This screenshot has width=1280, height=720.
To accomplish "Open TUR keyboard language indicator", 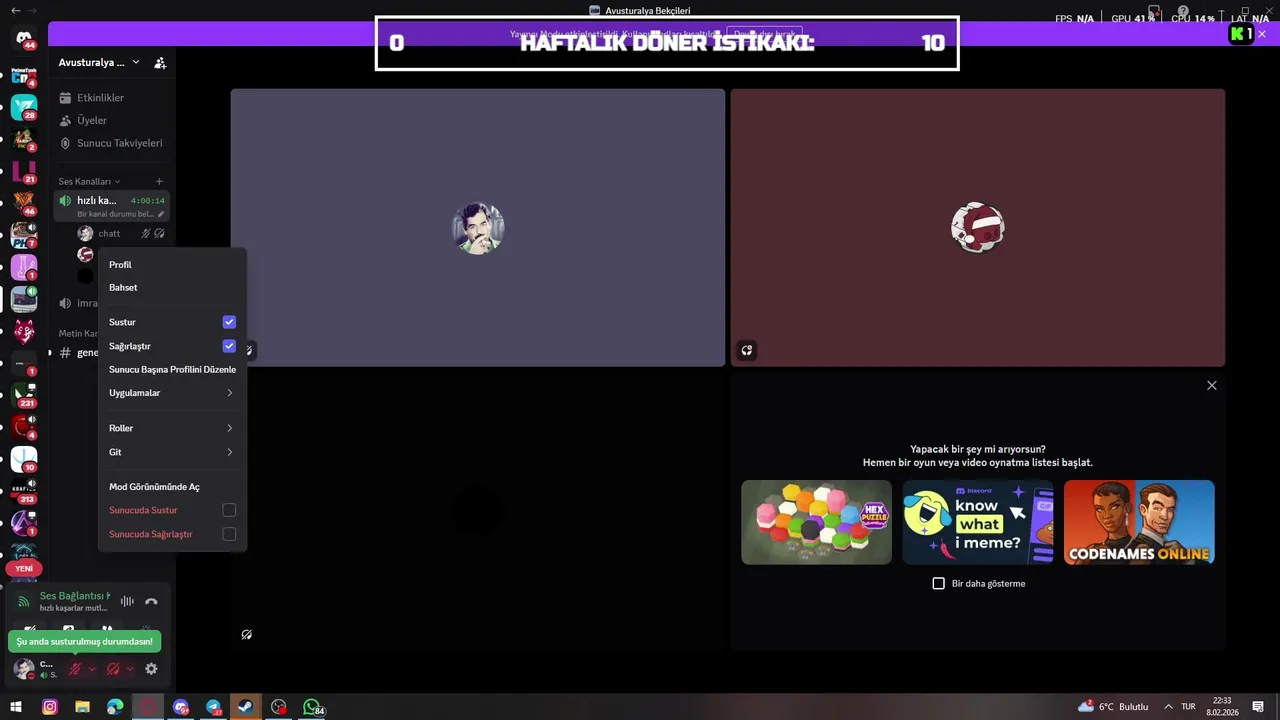I will 1188,707.
